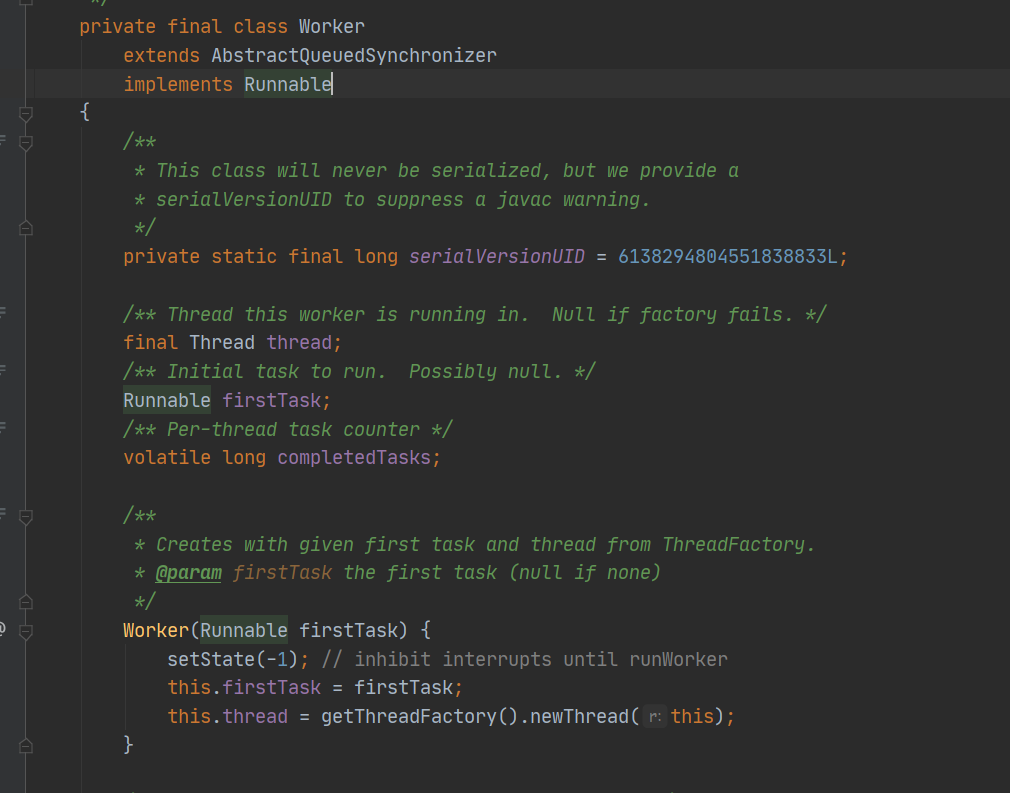1010x793 pixels.
Task: Toggle rendered view of 'Creates with given' Javadoc
Action: (3, 516)
